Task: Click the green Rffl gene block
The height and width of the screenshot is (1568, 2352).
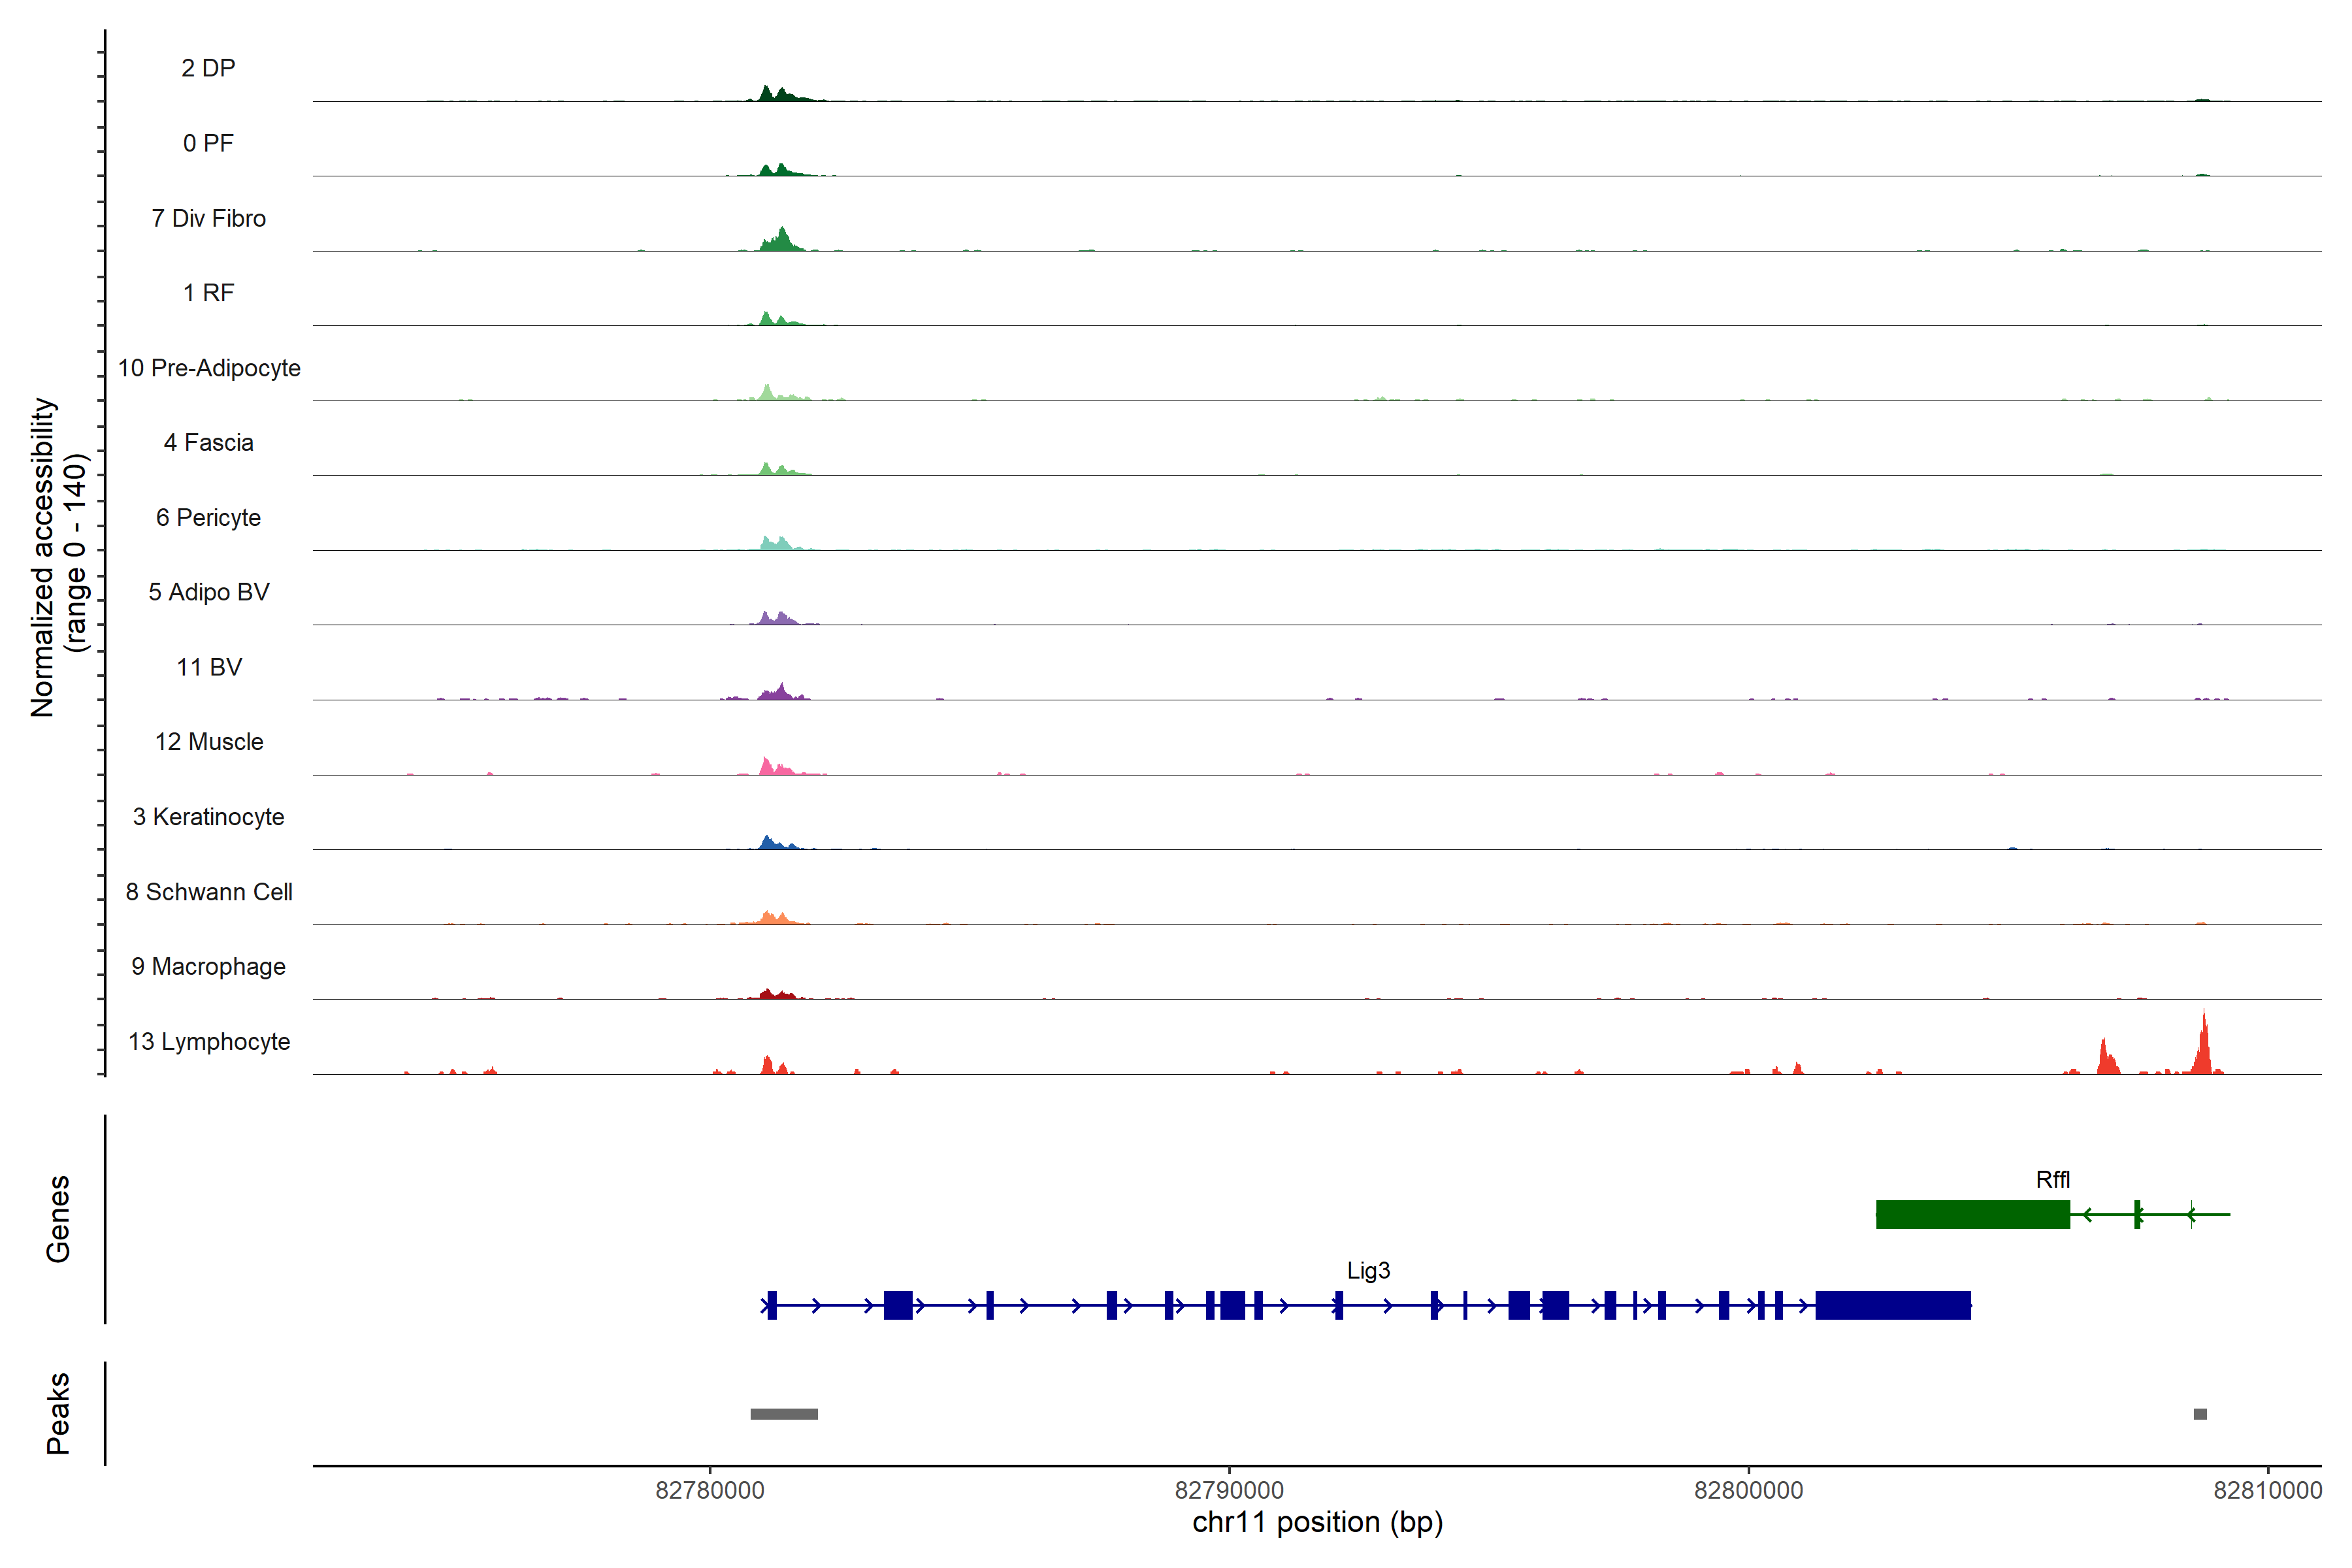Action: tap(1972, 1214)
